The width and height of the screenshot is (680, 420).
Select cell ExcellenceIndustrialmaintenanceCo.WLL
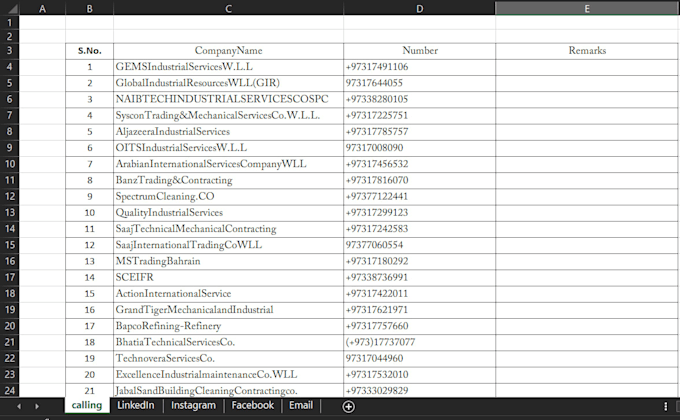tap(228, 374)
